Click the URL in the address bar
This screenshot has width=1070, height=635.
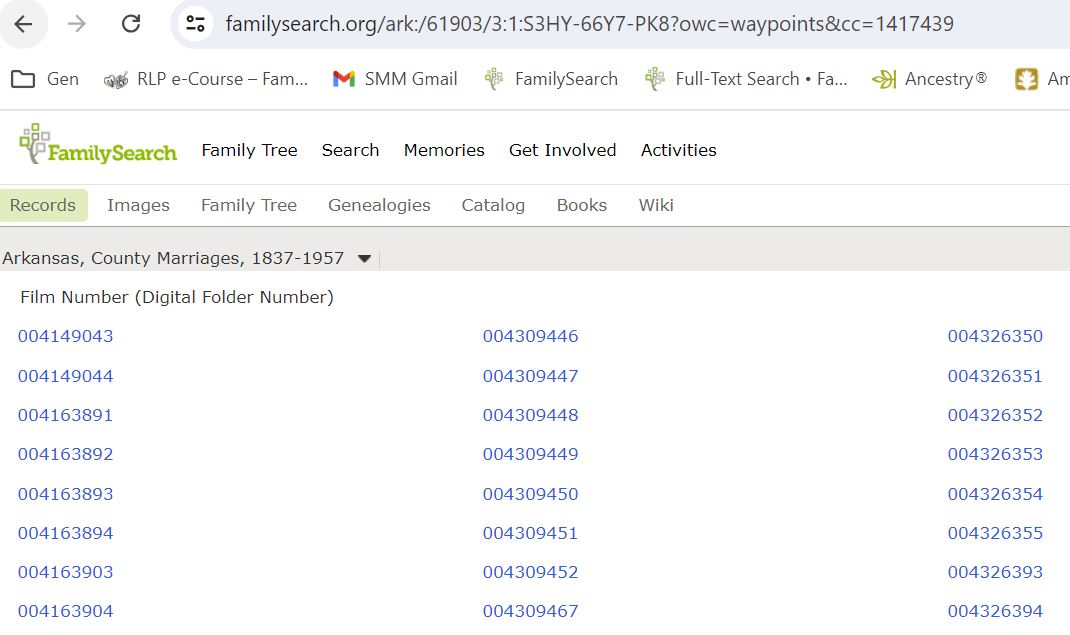(x=590, y=25)
